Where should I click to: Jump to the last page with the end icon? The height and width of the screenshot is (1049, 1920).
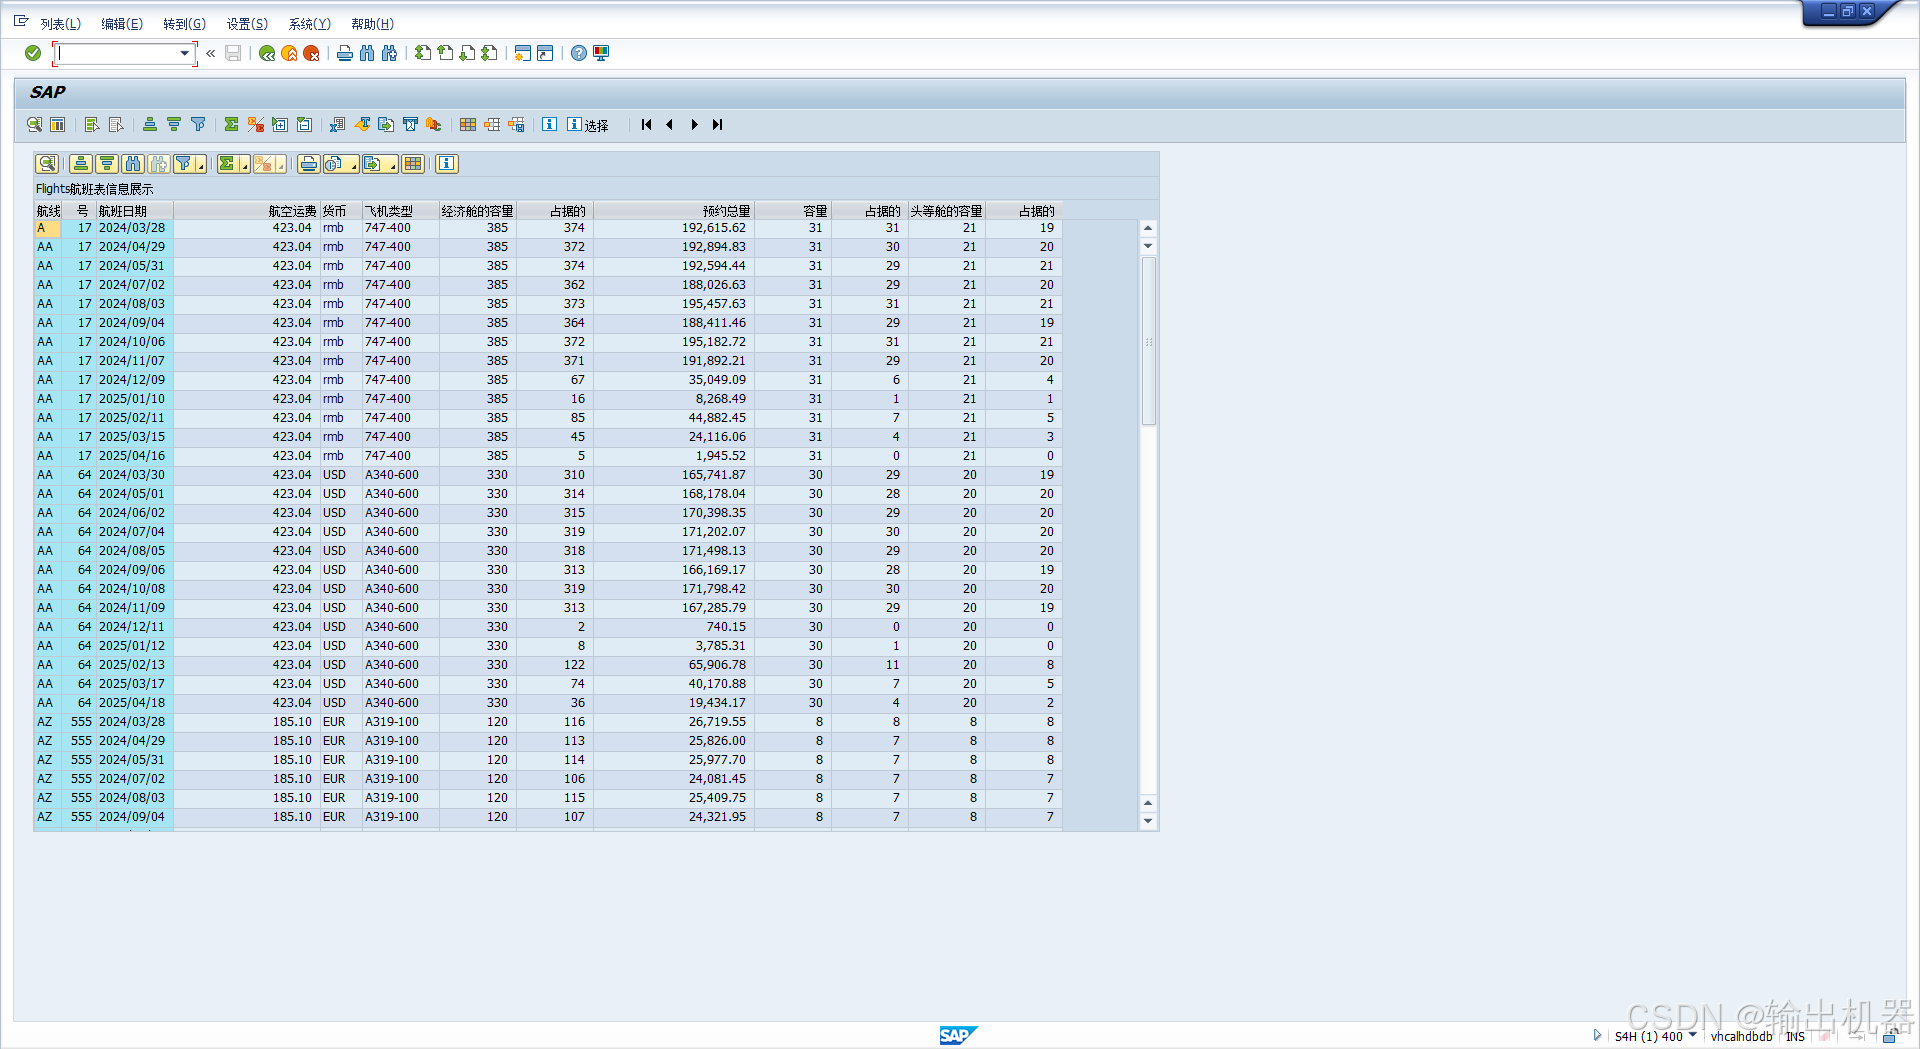(x=717, y=125)
